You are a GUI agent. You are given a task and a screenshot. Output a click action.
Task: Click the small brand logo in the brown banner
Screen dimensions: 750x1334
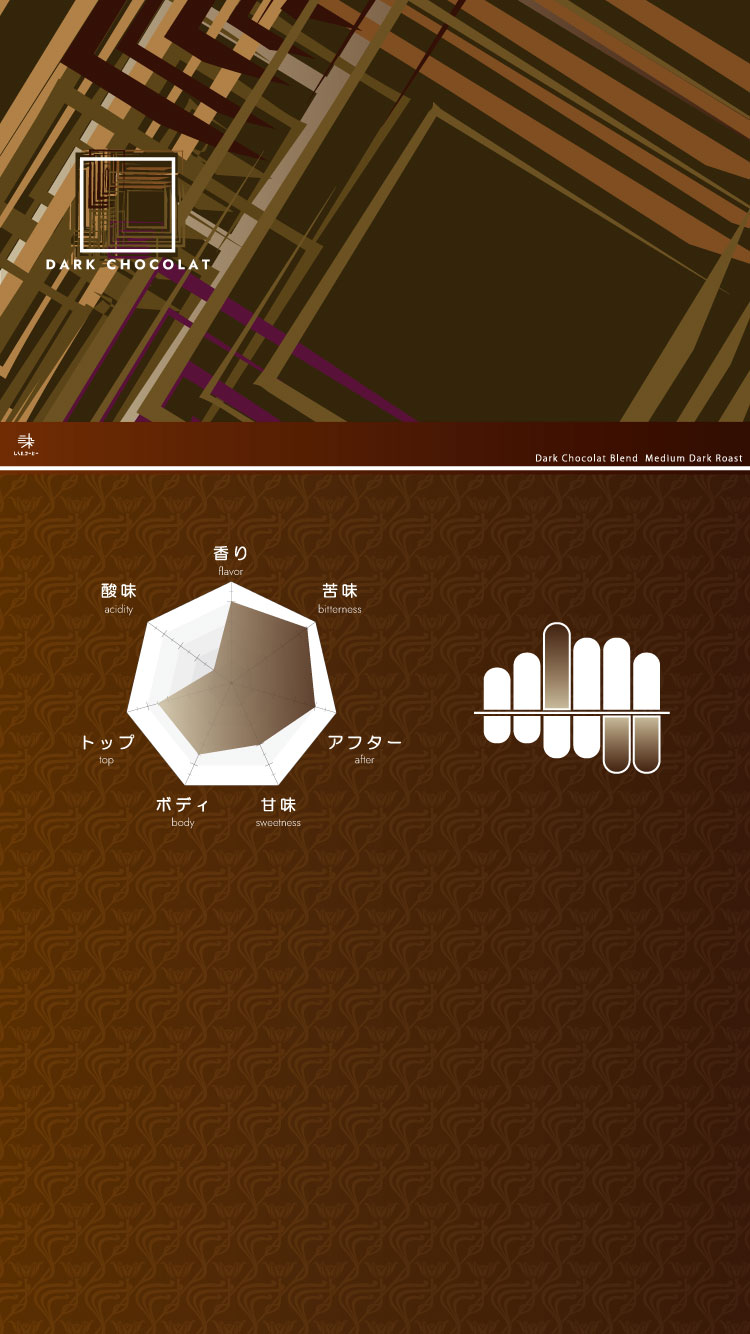pyautogui.click(x=26, y=444)
